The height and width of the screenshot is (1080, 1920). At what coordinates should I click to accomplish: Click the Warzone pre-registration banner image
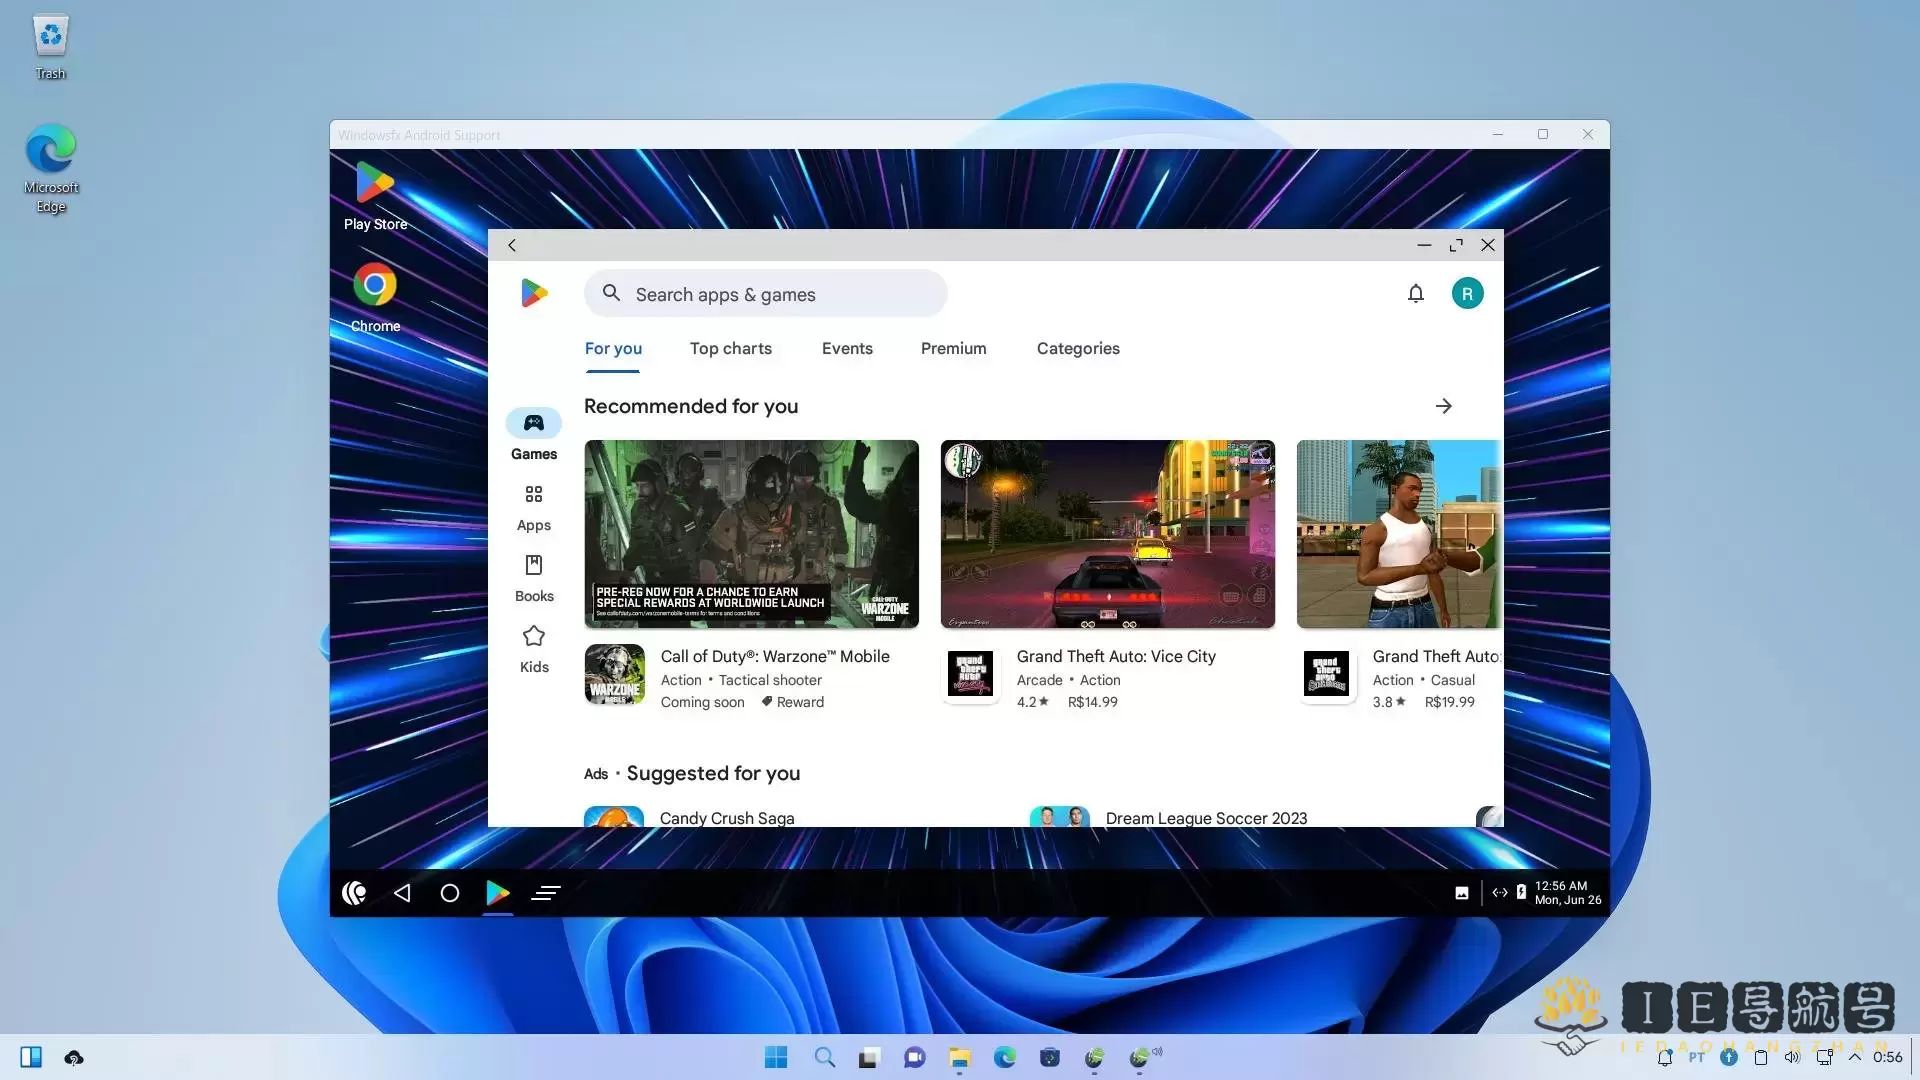click(x=751, y=534)
